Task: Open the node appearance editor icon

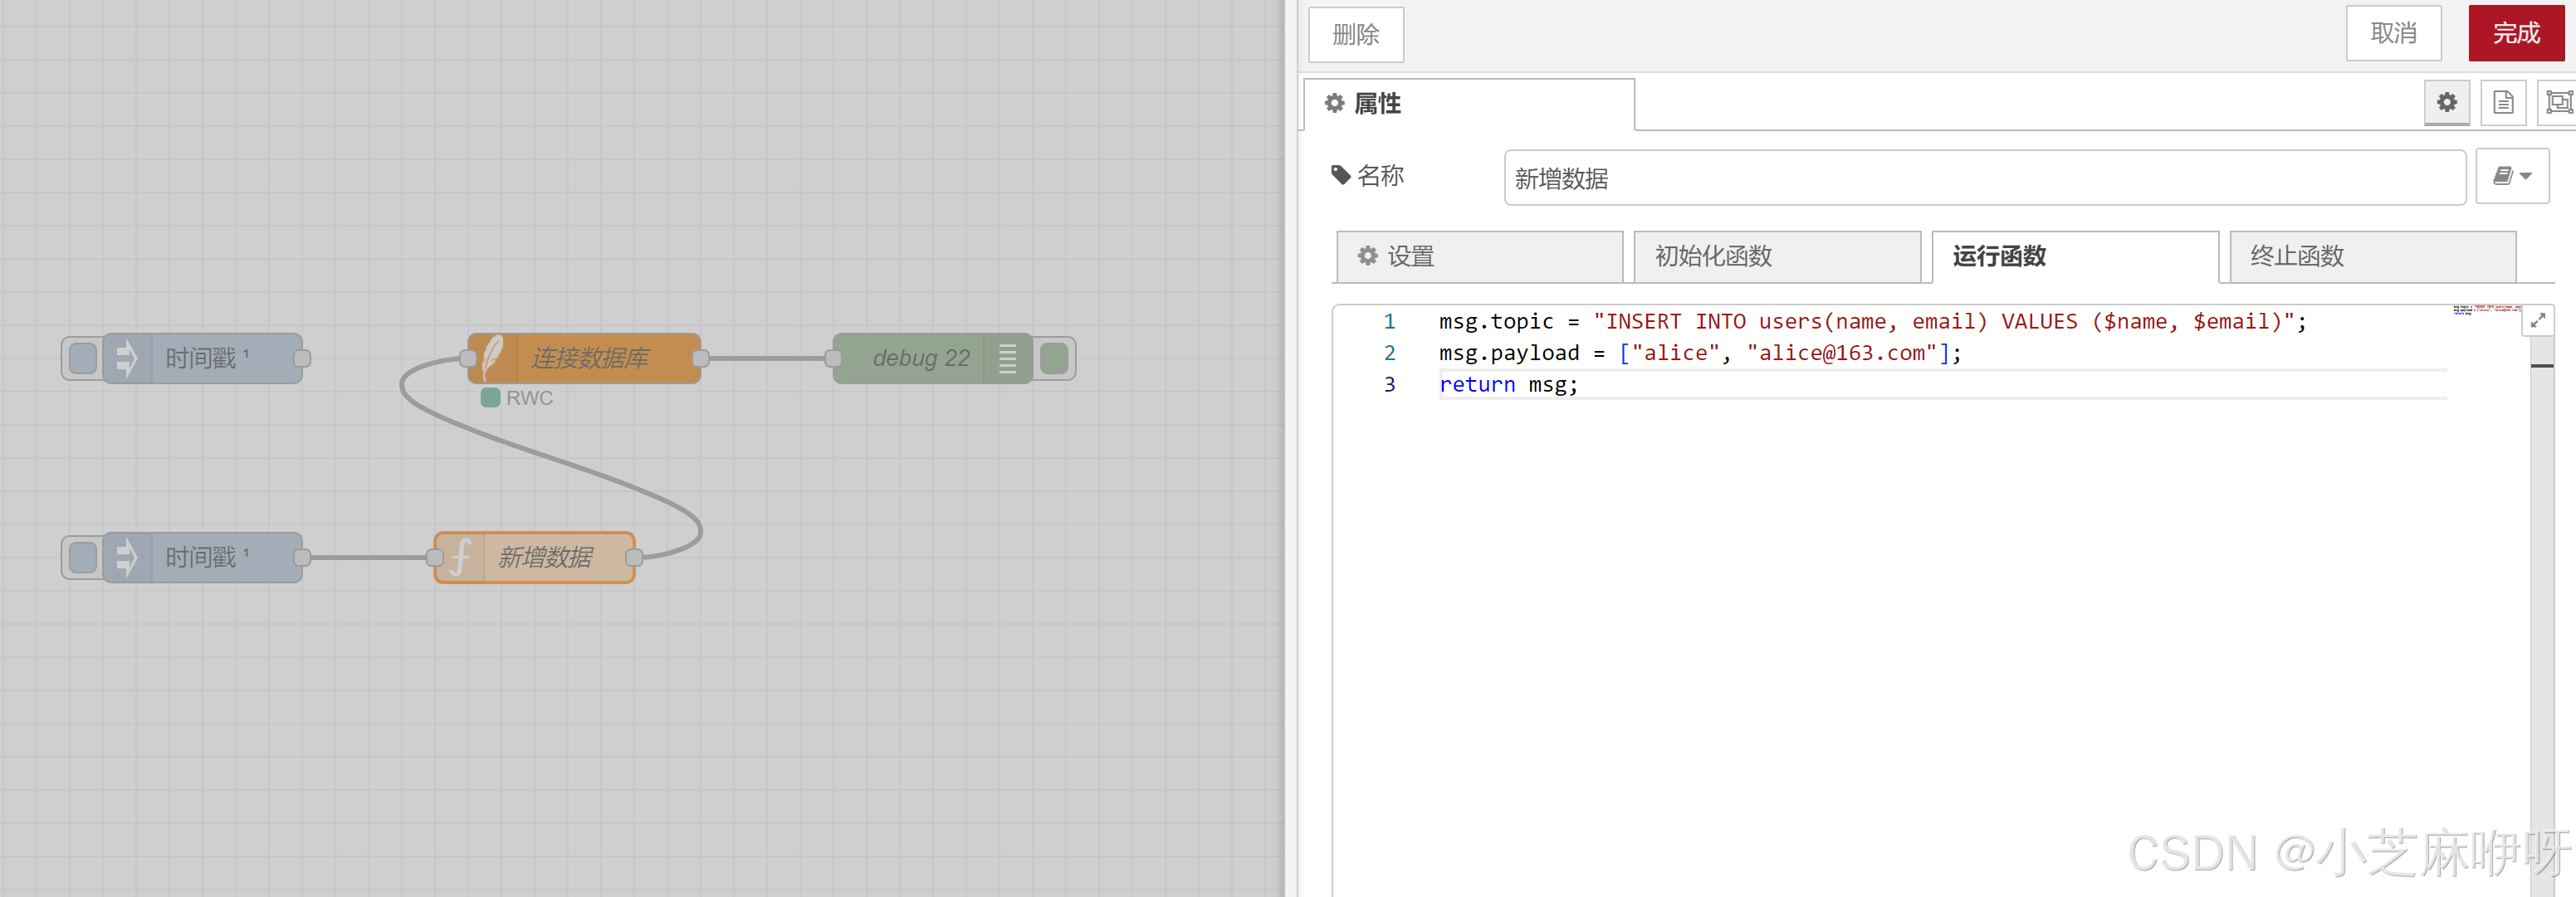Action: pos(2560,102)
